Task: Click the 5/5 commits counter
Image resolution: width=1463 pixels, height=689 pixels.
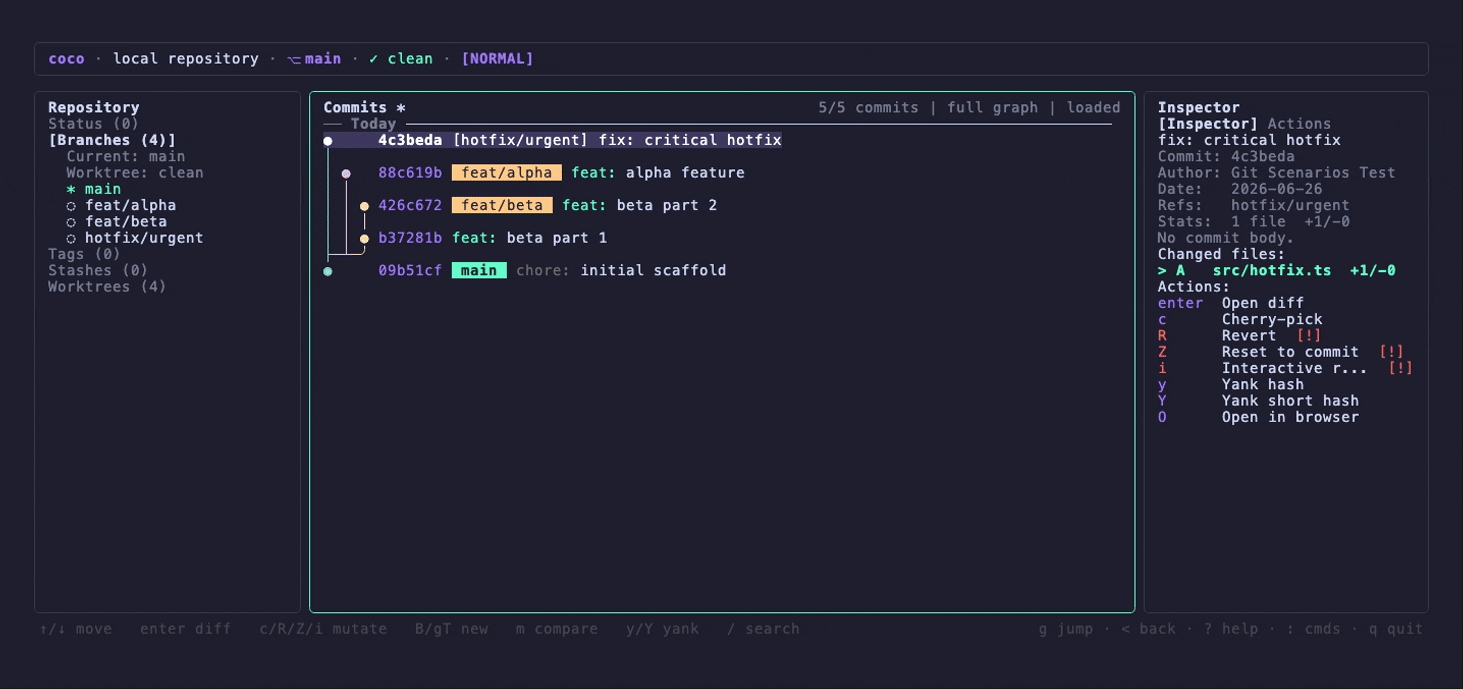Action: pos(868,107)
